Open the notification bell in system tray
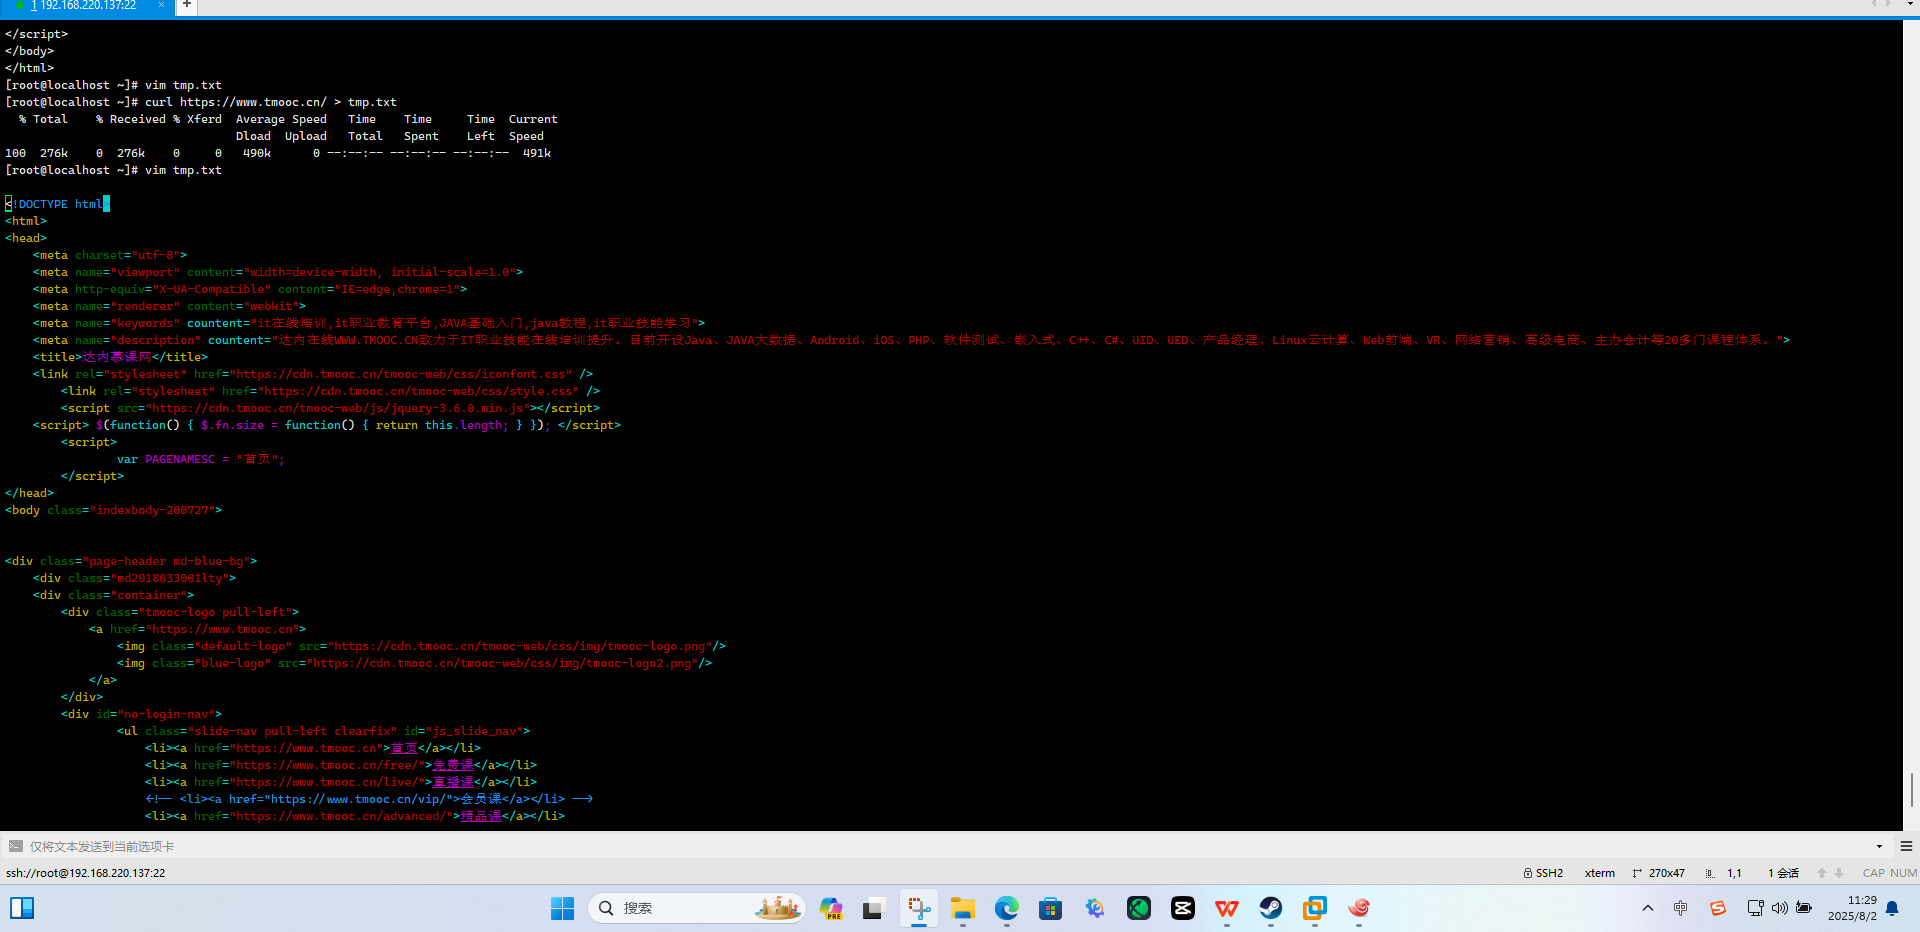This screenshot has width=1920, height=932. coord(1892,908)
